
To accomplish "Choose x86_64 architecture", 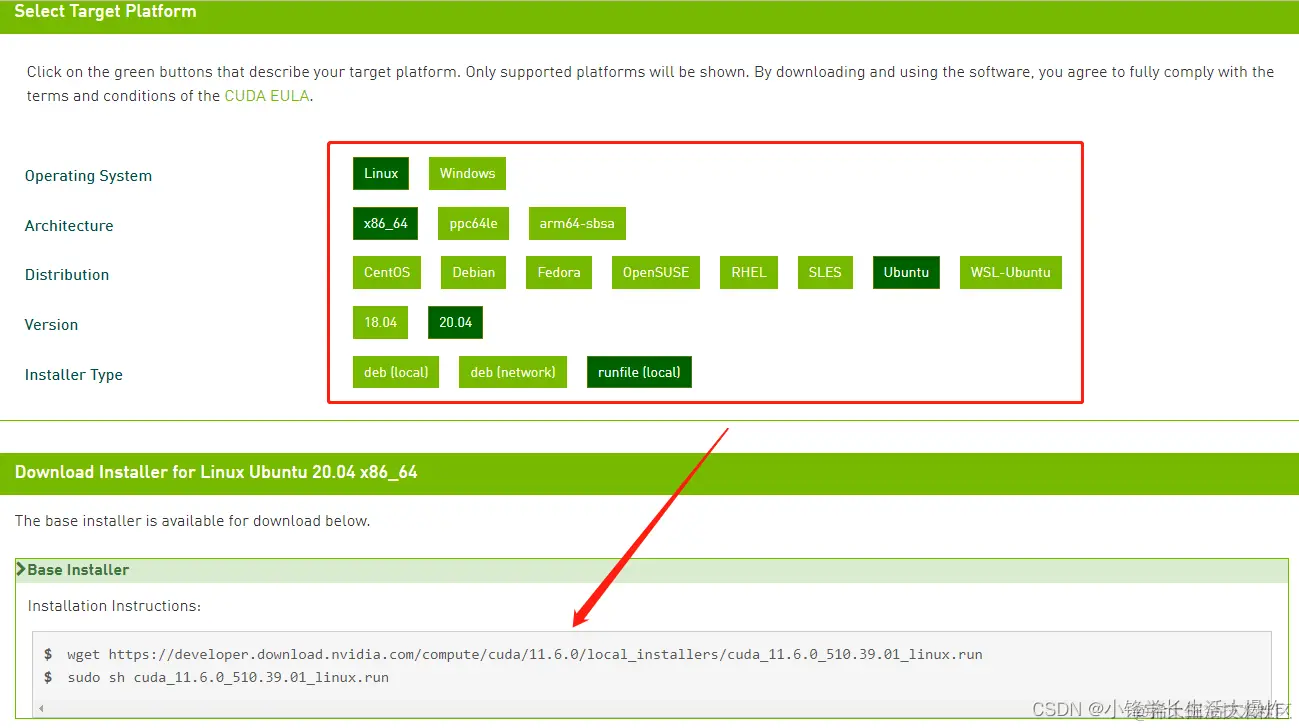I will pyautogui.click(x=385, y=223).
